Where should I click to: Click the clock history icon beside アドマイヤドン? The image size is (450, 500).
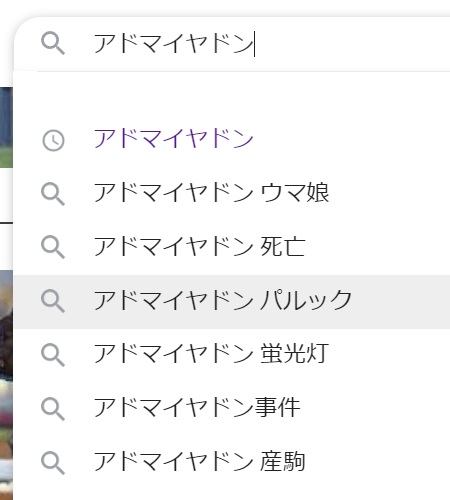pyautogui.click(x=53, y=141)
